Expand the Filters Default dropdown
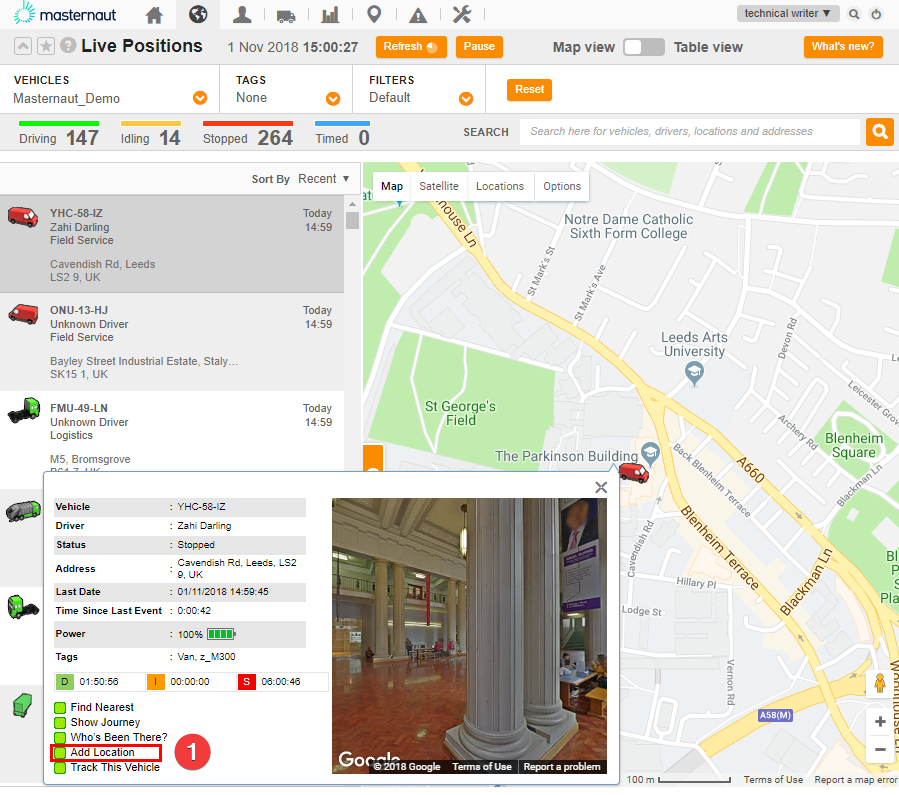 (x=466, y=99)
